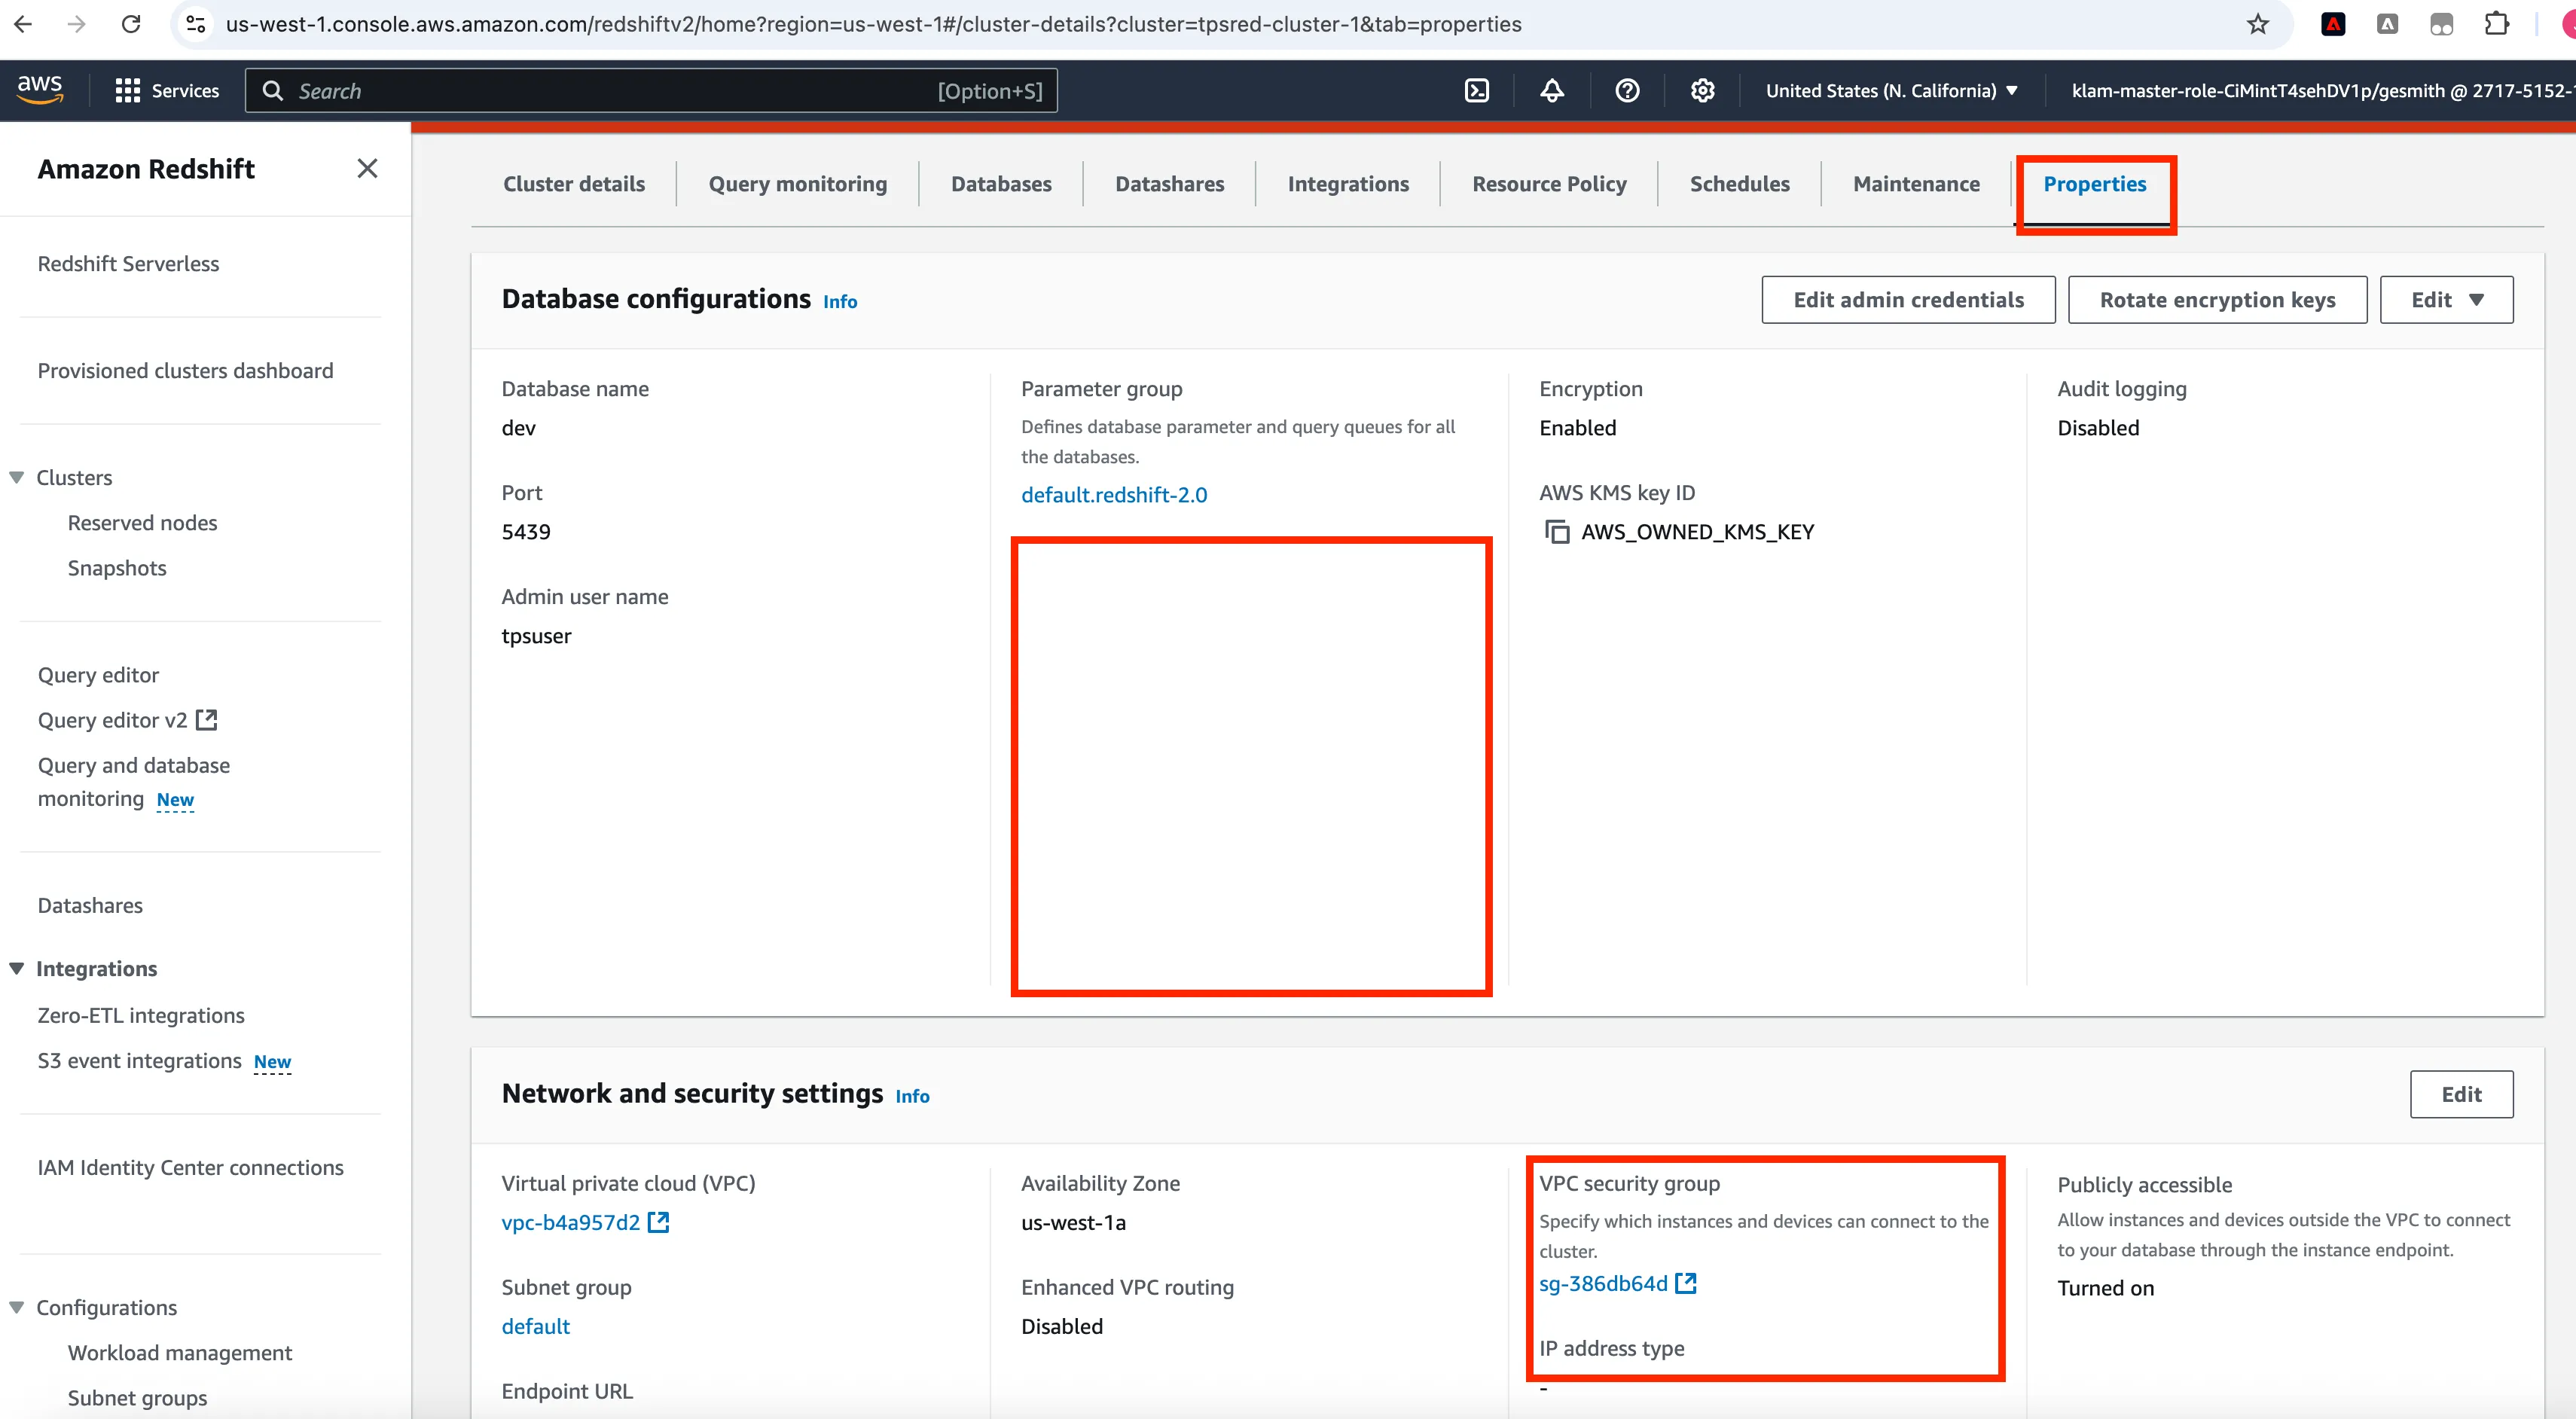Viewport: 2576px width, 1419px height.
Task: Open vpc-b4a957d2 external link icon
Action: point(659,1222)
